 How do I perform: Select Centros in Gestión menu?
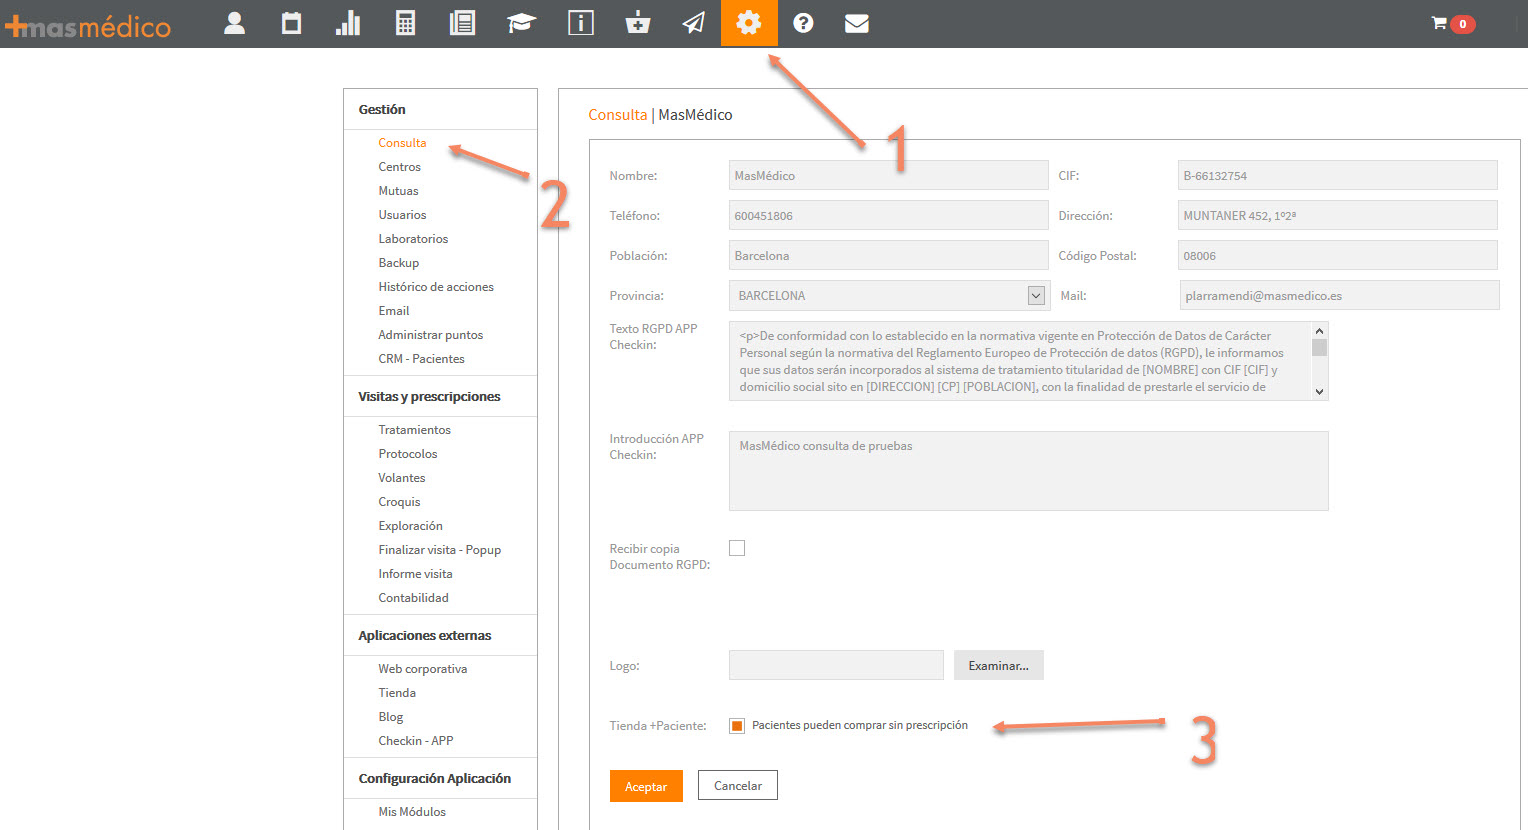click(400, 167)
